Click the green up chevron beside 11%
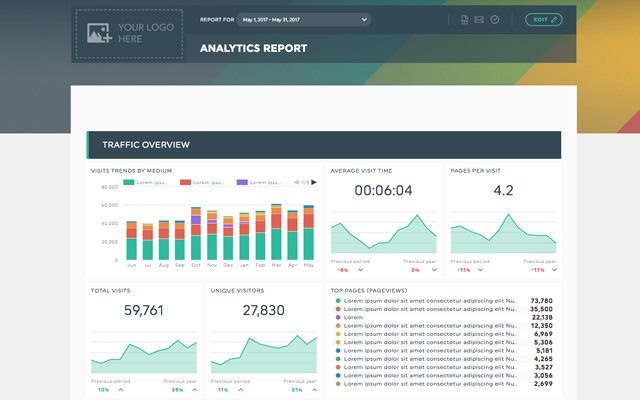This screenshot has width=640, height=400. pos(241,390)
